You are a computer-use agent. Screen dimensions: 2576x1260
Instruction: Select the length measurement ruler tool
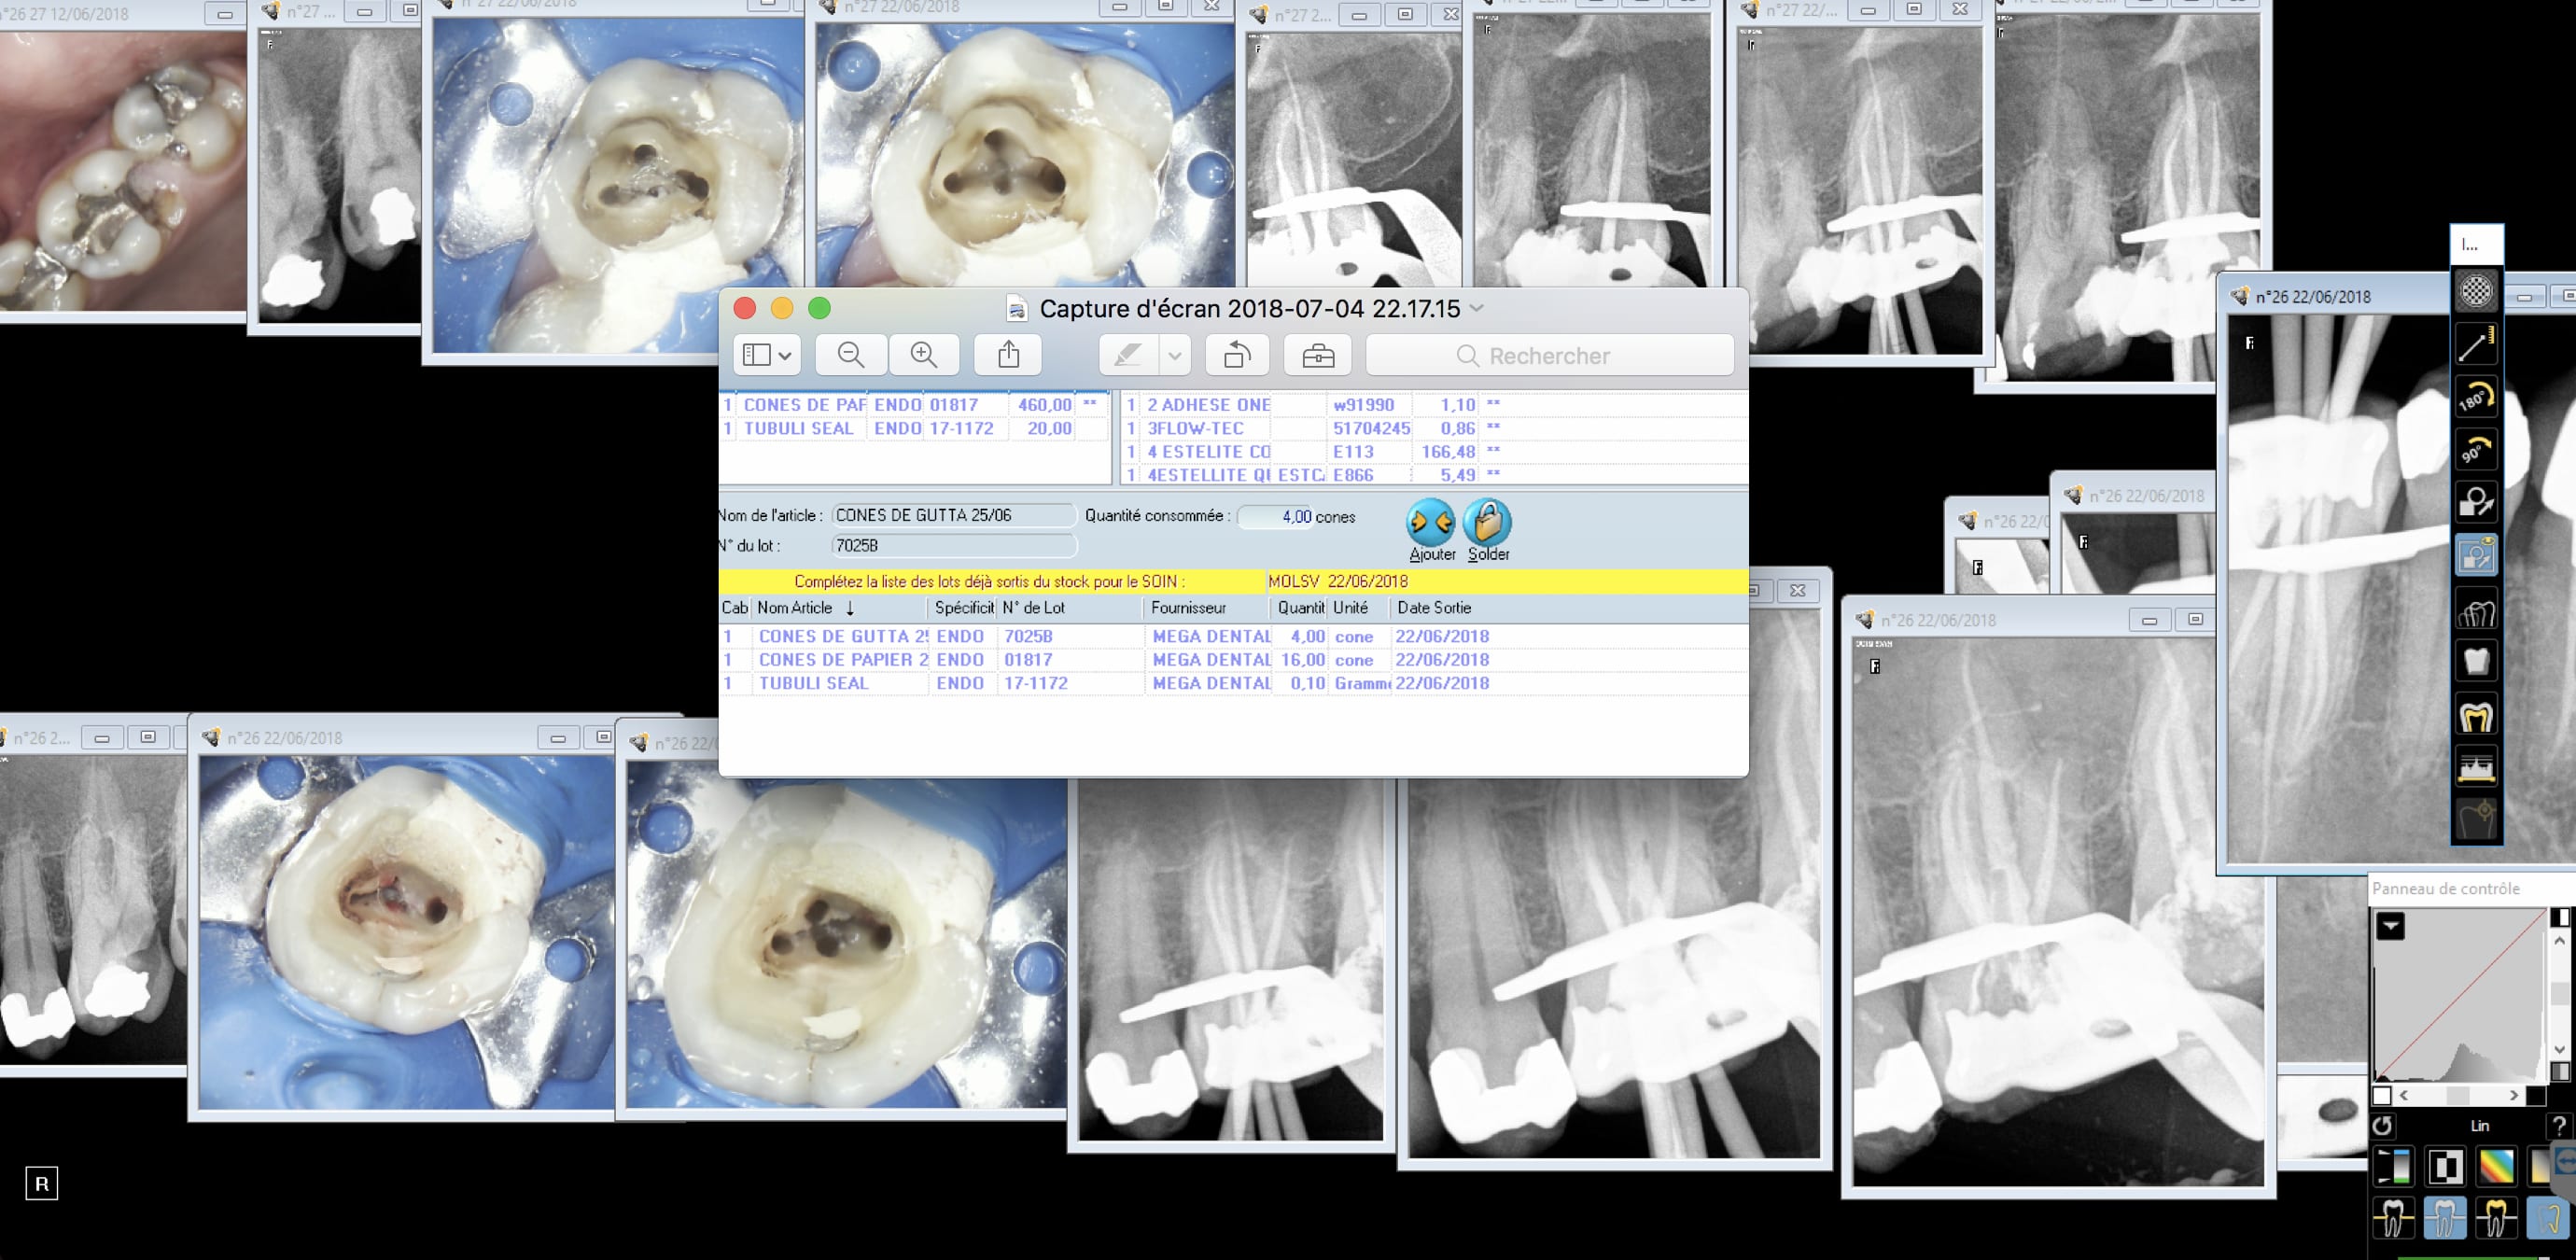(x=2476, y=345)
